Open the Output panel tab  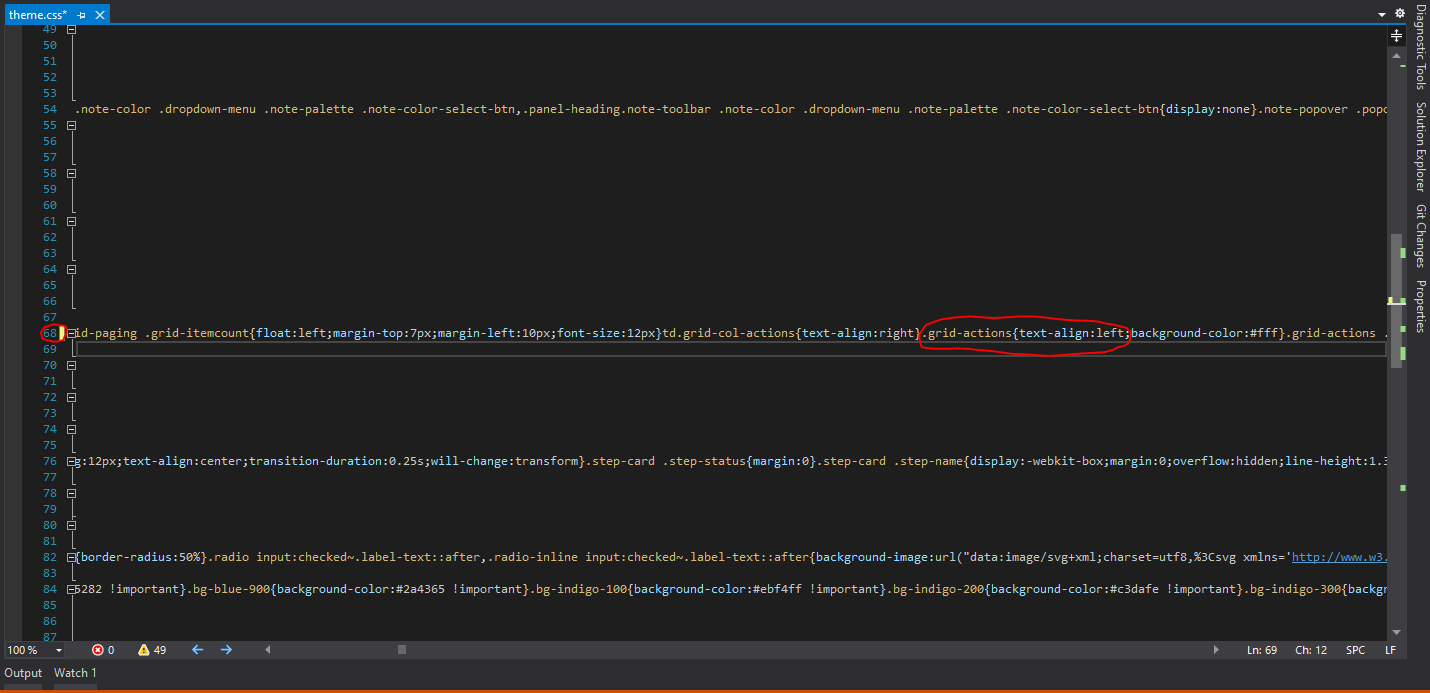23,673
